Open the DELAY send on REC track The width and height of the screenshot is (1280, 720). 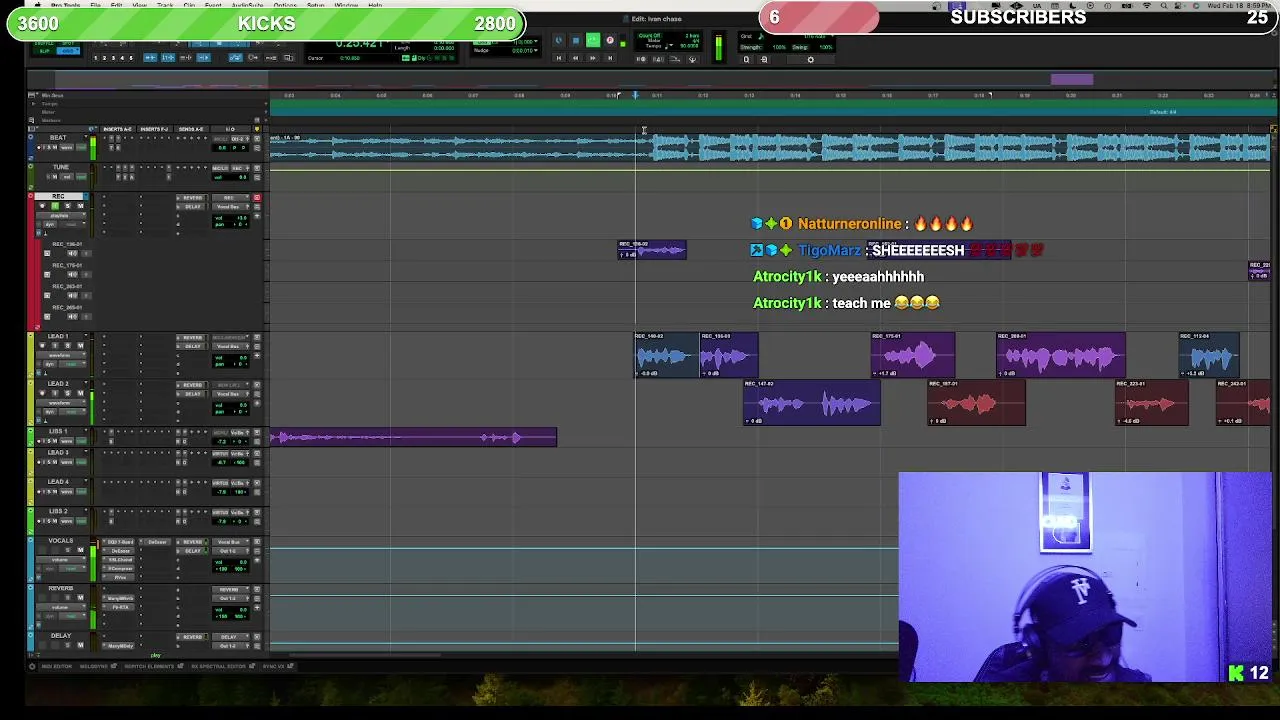192,207
